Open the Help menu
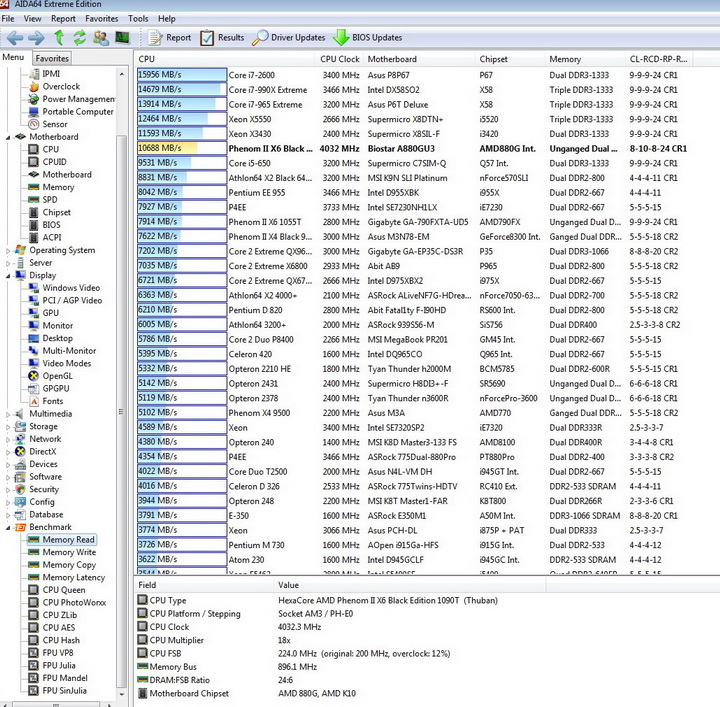720x707 pixels. (x=167, y=19)
